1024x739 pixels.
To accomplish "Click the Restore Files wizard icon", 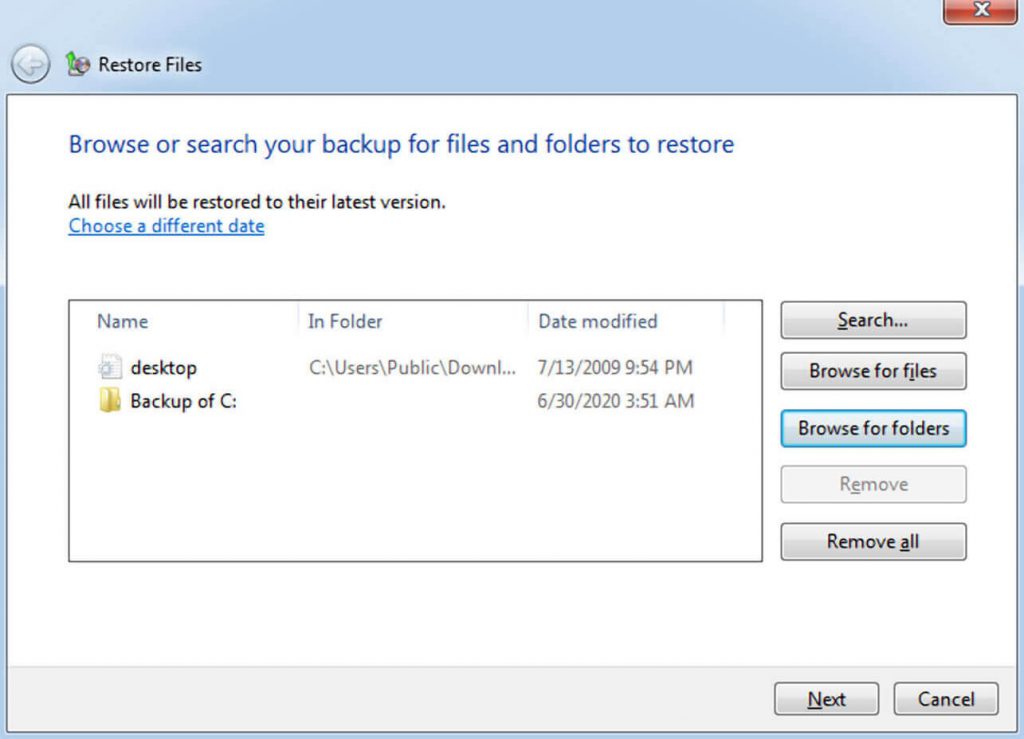I will click(78, 64).
